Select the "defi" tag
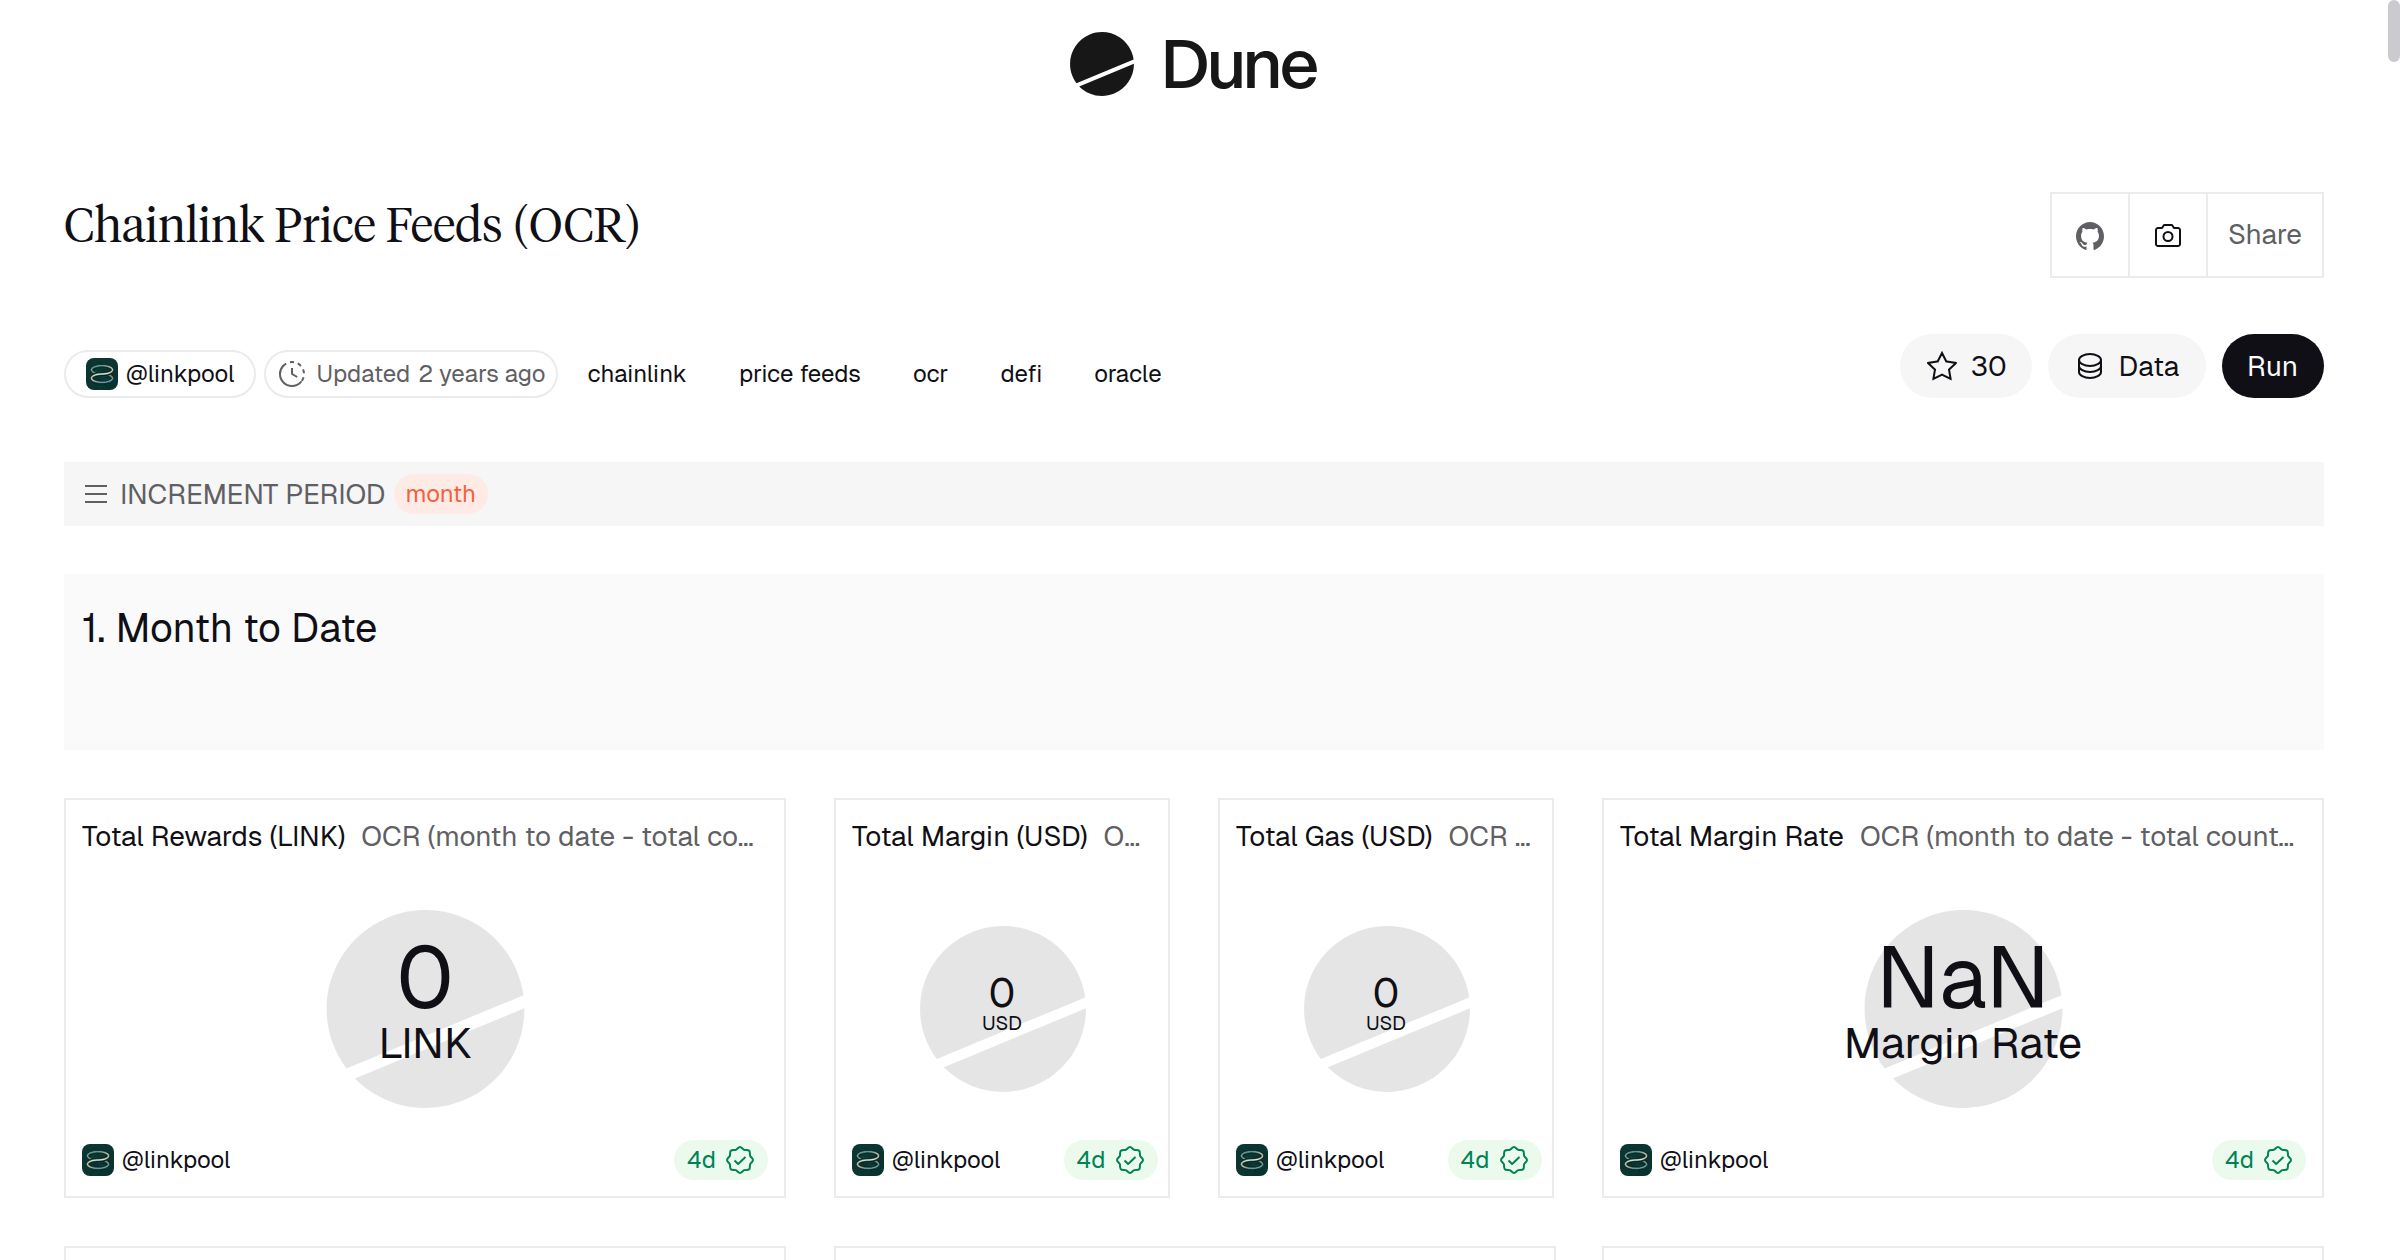Screen dimensions: 2400x1260 (1021, 373)
